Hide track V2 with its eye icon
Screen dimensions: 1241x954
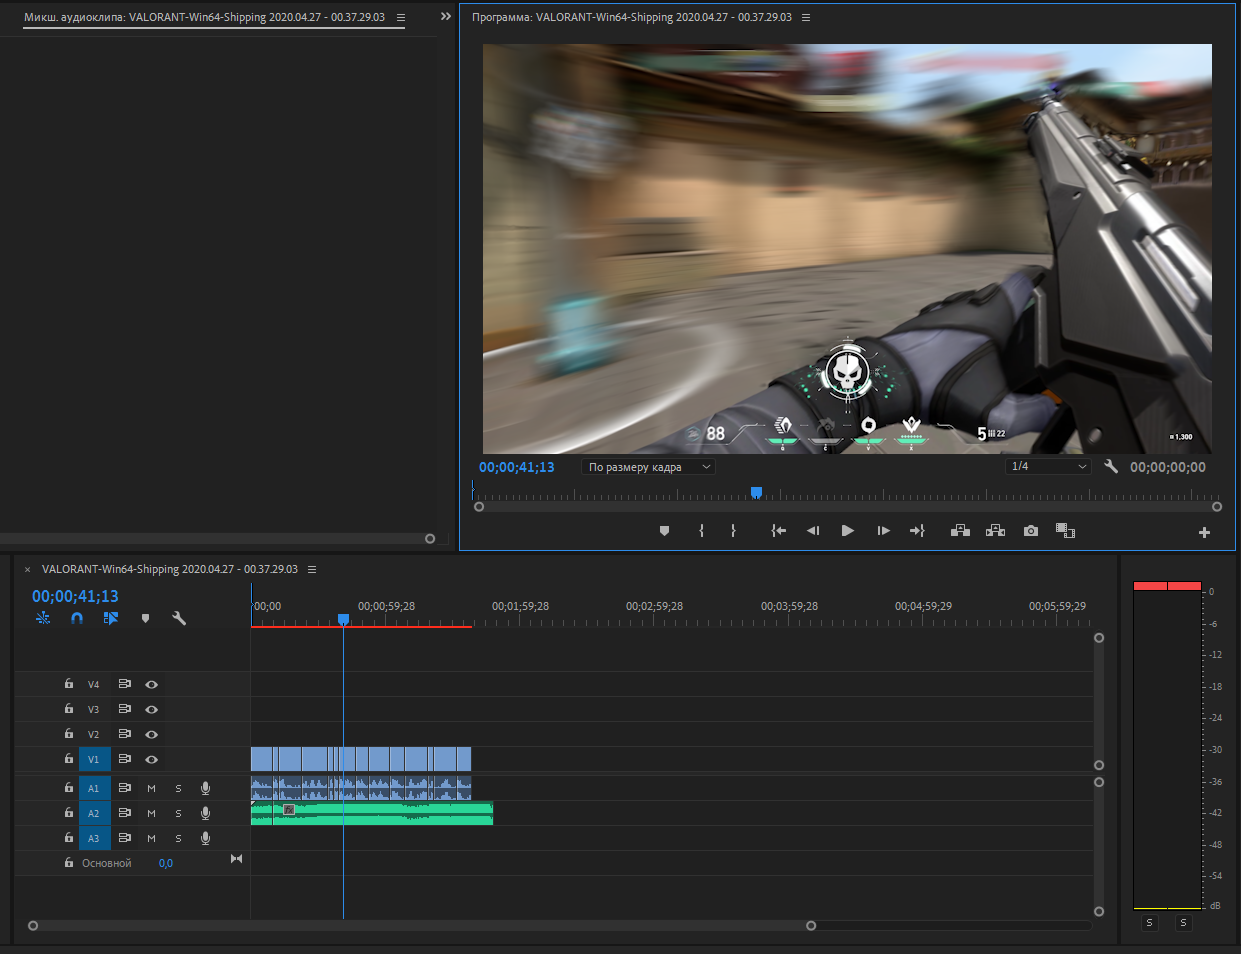coord(151,734)
